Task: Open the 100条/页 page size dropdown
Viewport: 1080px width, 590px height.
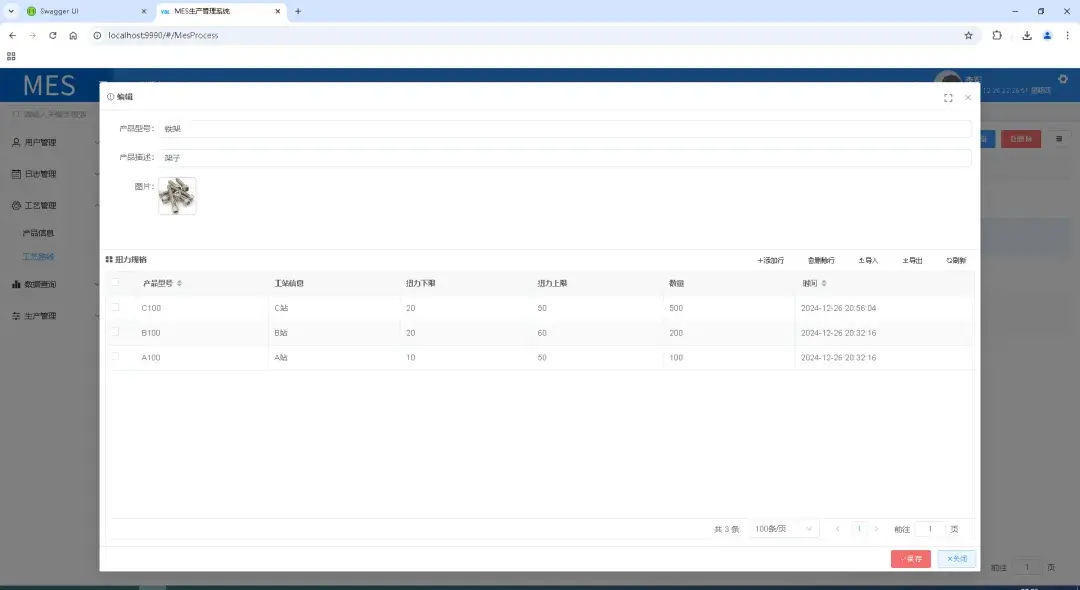Action: tap(783, 528)
